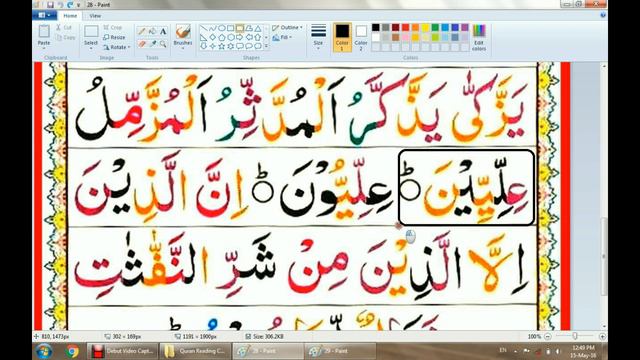This screenshot has width=640, height=360.
Task: Expand the Select dropdown arrow
Action: 91,48
